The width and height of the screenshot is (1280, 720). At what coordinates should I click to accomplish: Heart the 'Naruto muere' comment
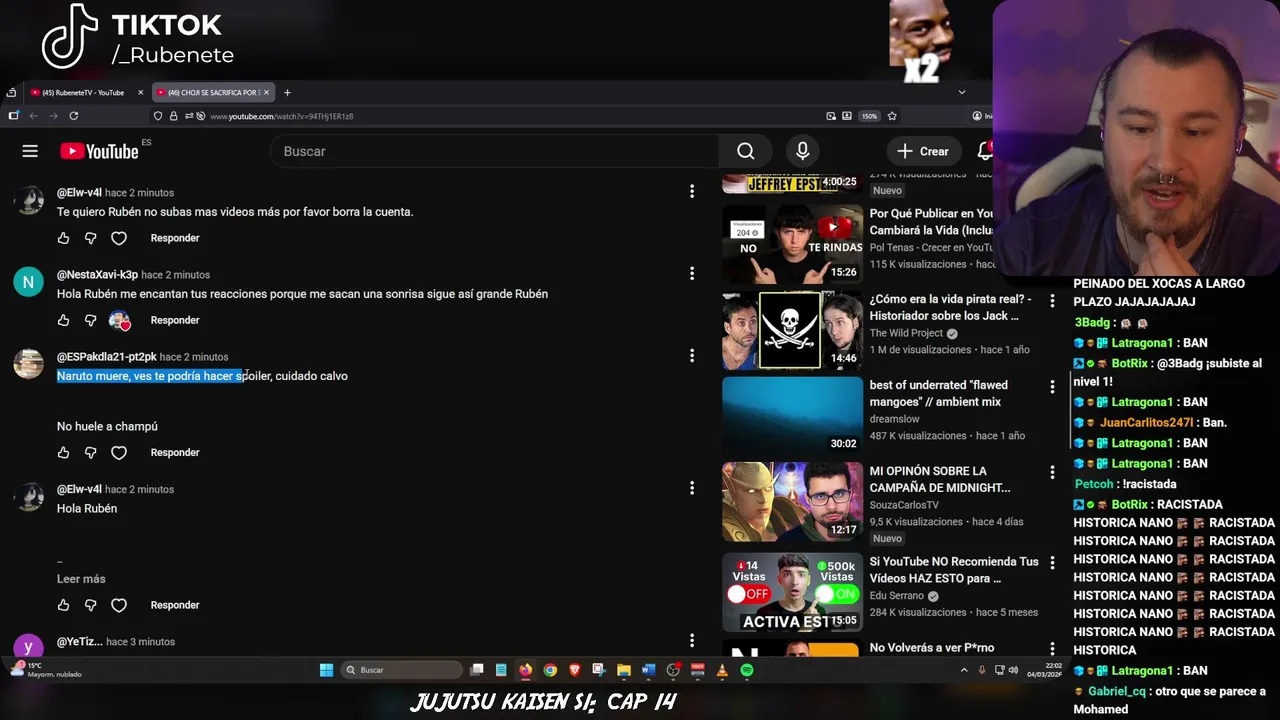pyautogui.click(x=119, y=452)
